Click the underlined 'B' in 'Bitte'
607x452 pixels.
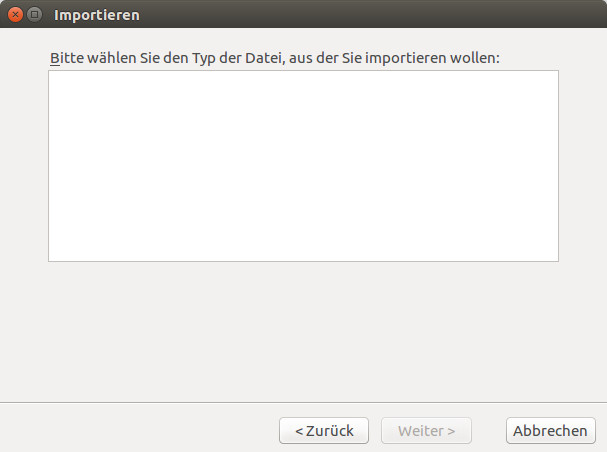[54, 58]
